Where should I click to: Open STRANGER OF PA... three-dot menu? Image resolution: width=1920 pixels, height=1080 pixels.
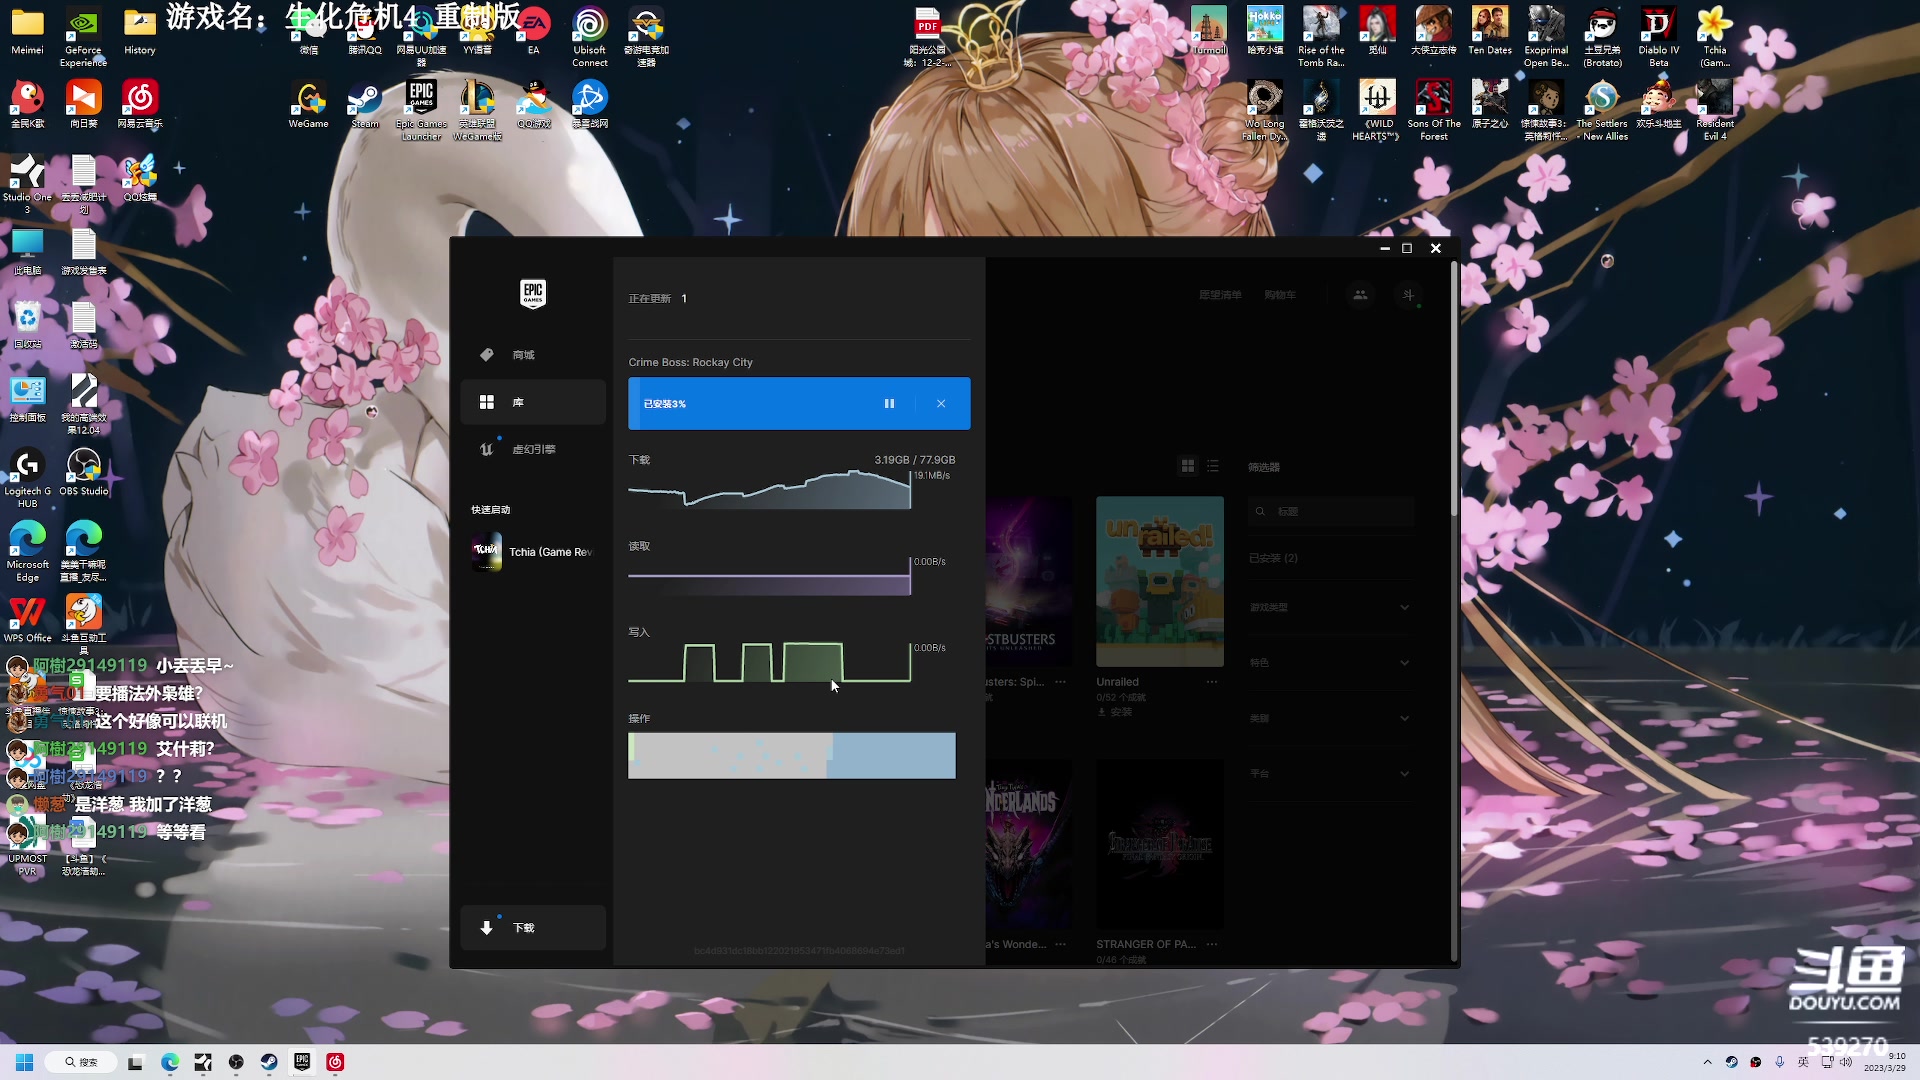(x=1212, y=944)
